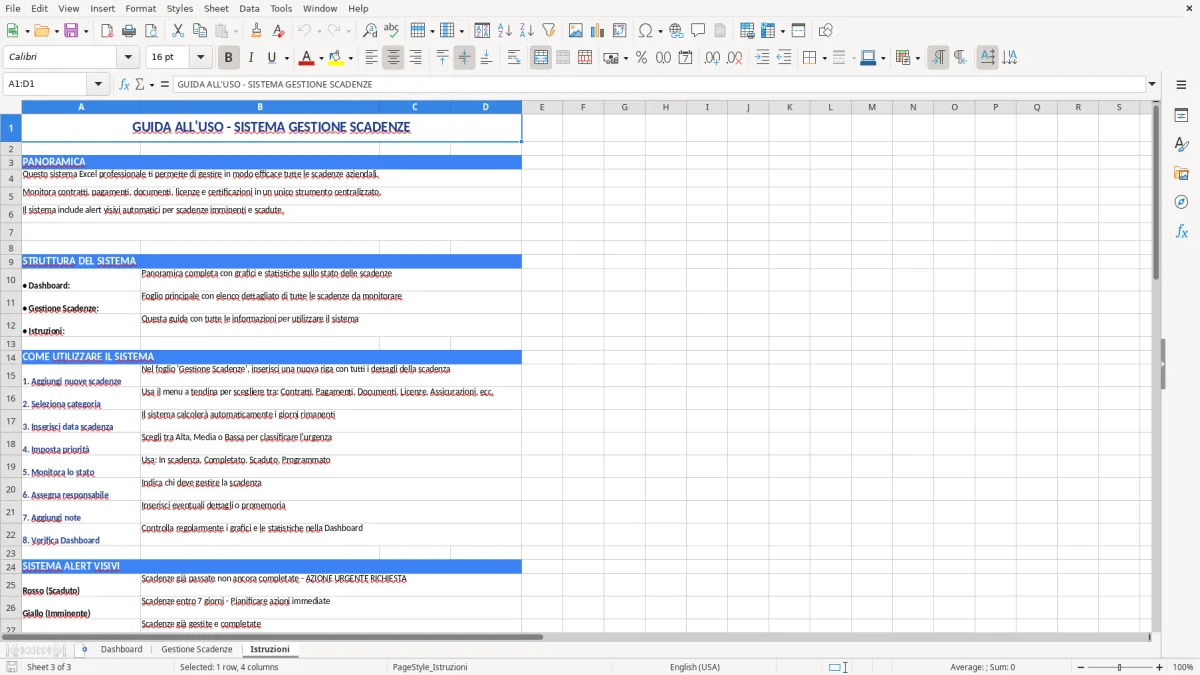
Task: Toggle Align Left
Action: 371,58
